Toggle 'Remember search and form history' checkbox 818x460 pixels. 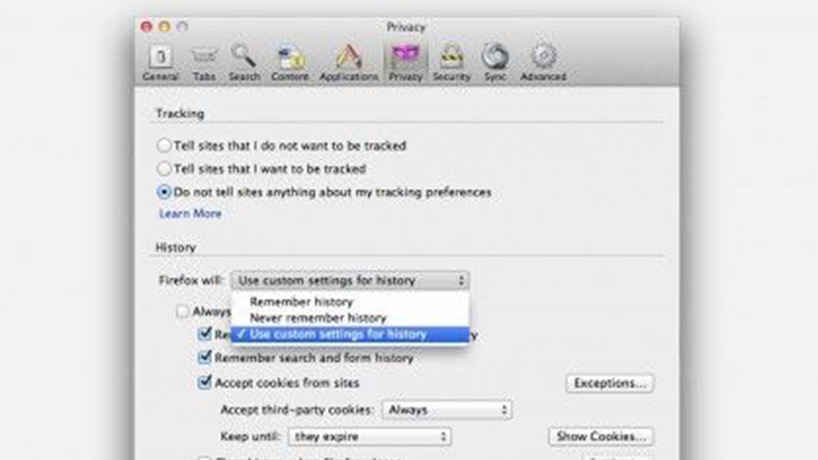(206, 357)
